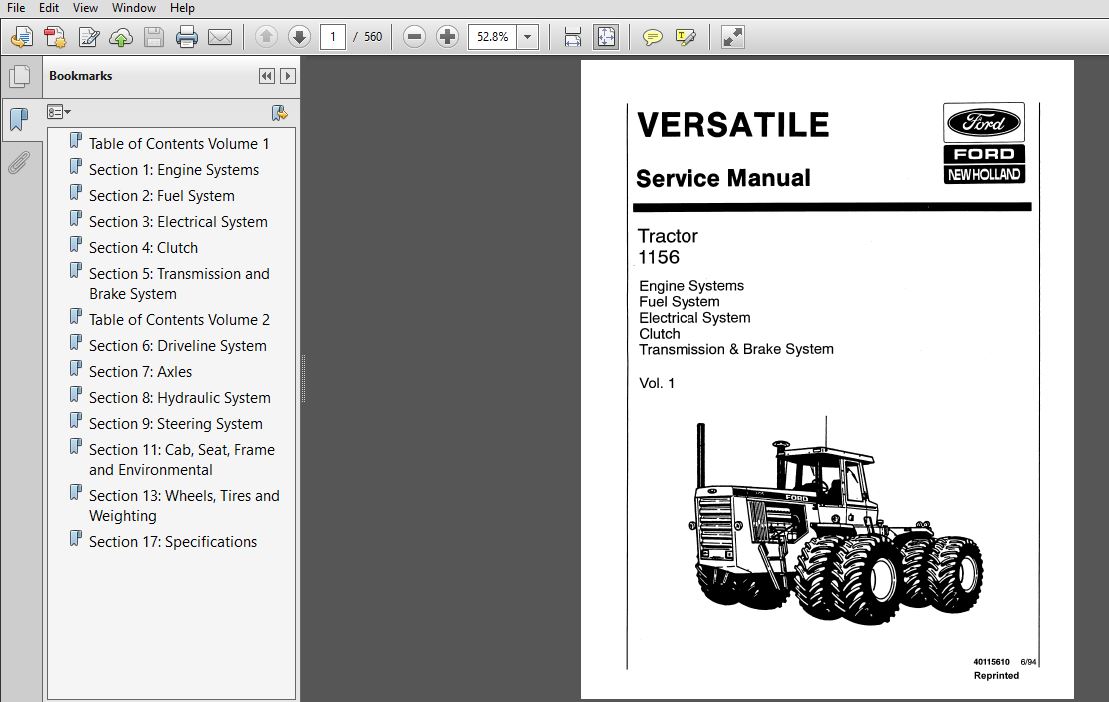Click the VERSATILE title on the page
The height and width of the screenshot is (702, 1109).
pos(733,125)
